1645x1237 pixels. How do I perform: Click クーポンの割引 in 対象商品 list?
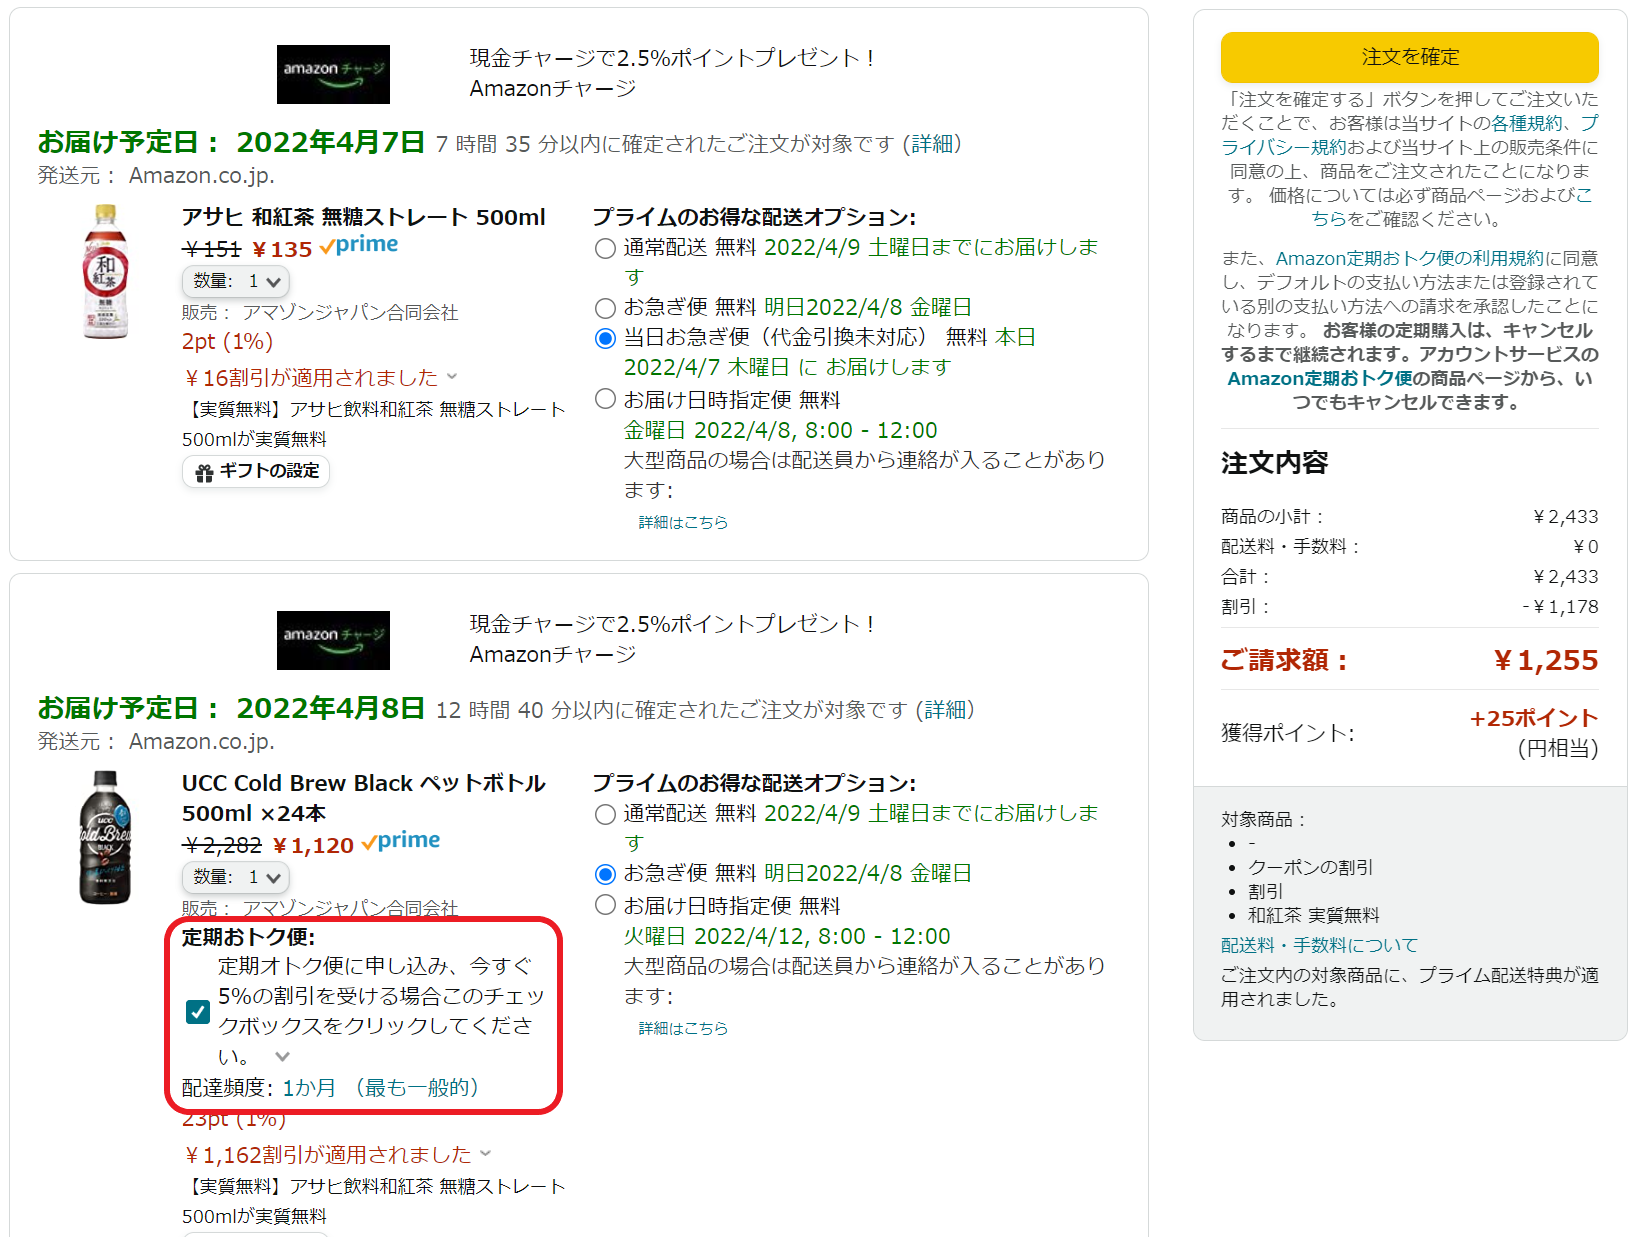pos(1310,867)
